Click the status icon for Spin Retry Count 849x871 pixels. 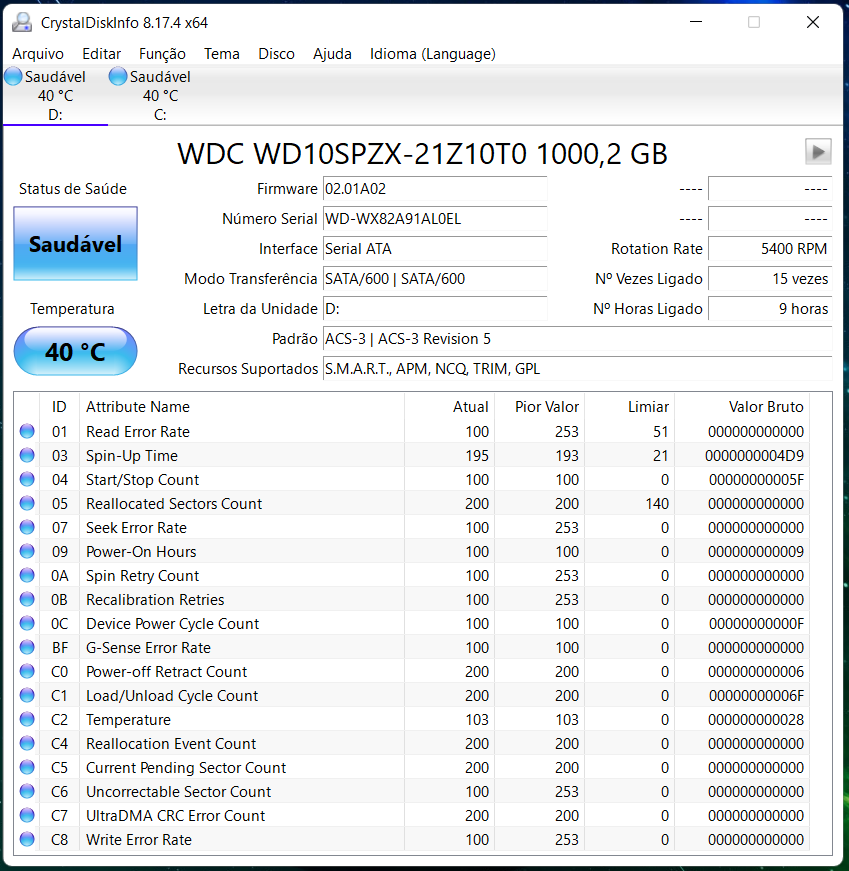[27, 575]
